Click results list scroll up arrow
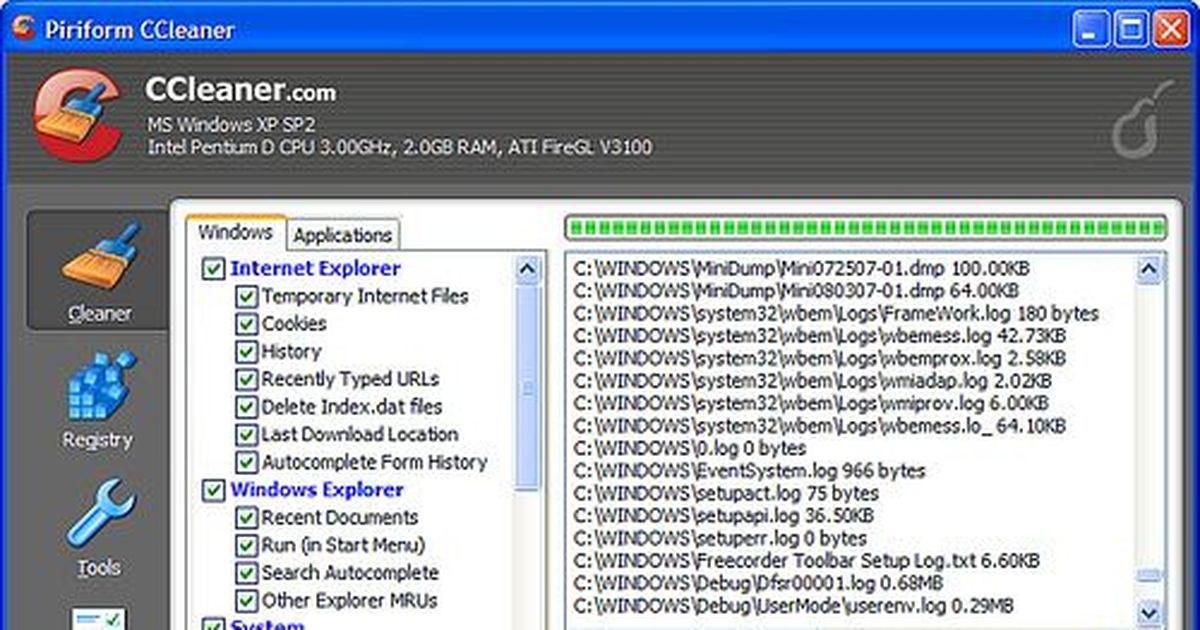The height and width of the screenshot is (630, 1200). pyautogui.click(x=1149, y=269)
